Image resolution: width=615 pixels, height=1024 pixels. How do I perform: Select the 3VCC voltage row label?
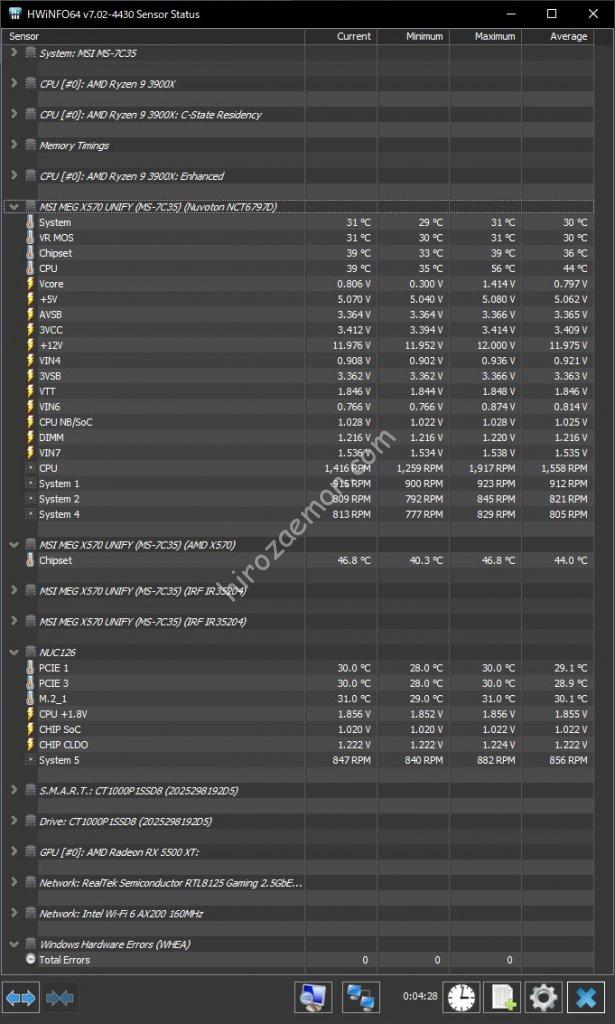(x=51, y=330)
